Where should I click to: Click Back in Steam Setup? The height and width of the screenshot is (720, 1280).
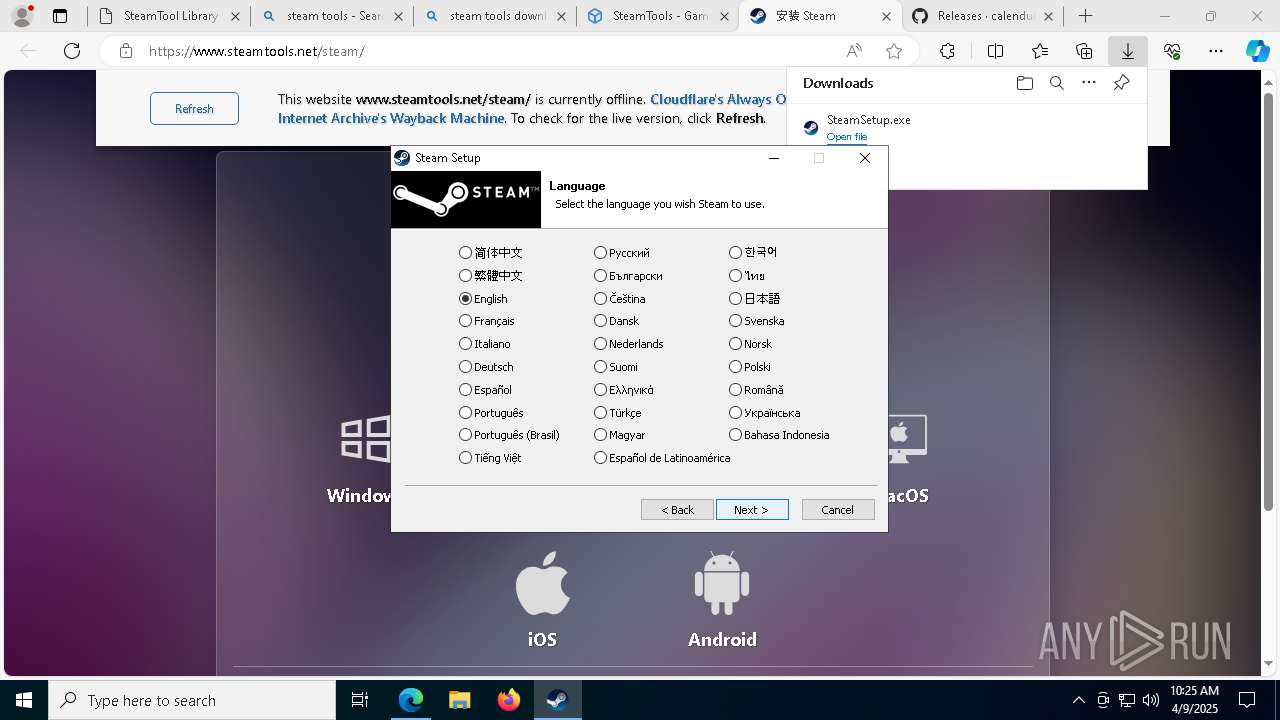pos(677,510)
